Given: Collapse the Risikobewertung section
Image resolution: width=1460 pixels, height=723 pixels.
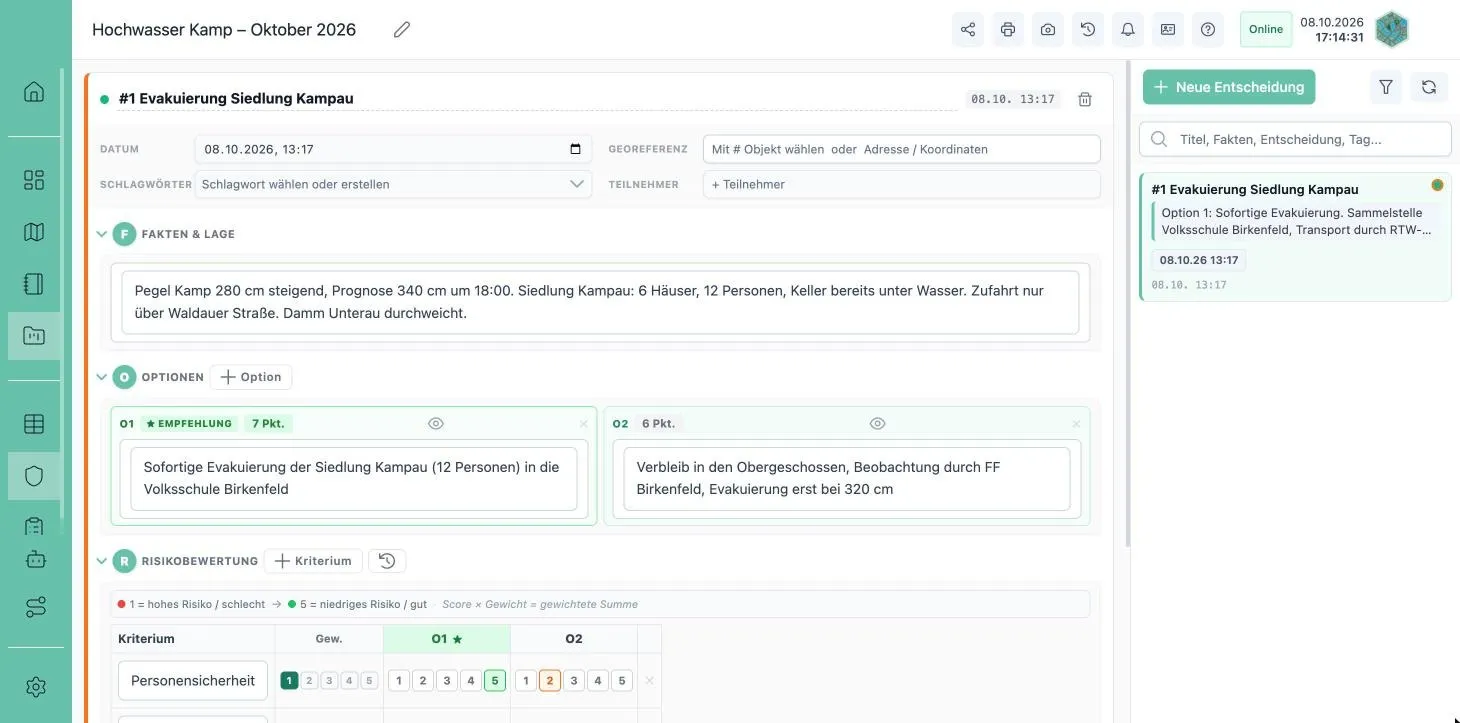Looking at the screenshot, I should [102, 561].
